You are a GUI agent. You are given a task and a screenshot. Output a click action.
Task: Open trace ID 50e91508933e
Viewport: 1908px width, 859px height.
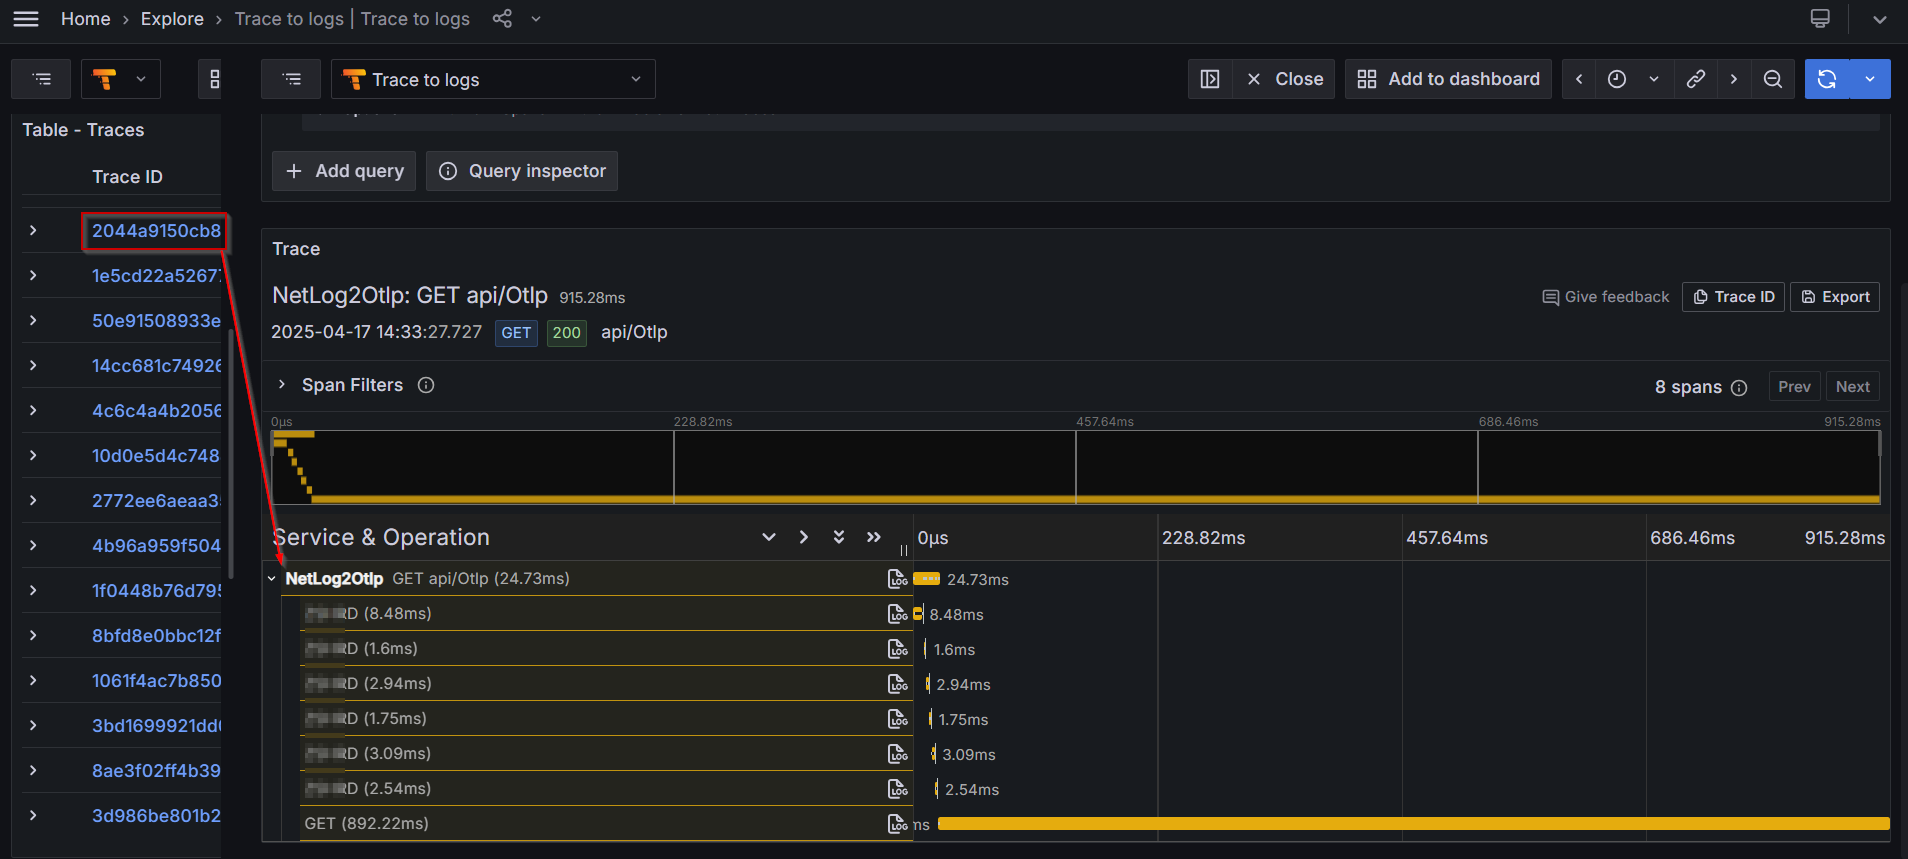tap(156, 321)
